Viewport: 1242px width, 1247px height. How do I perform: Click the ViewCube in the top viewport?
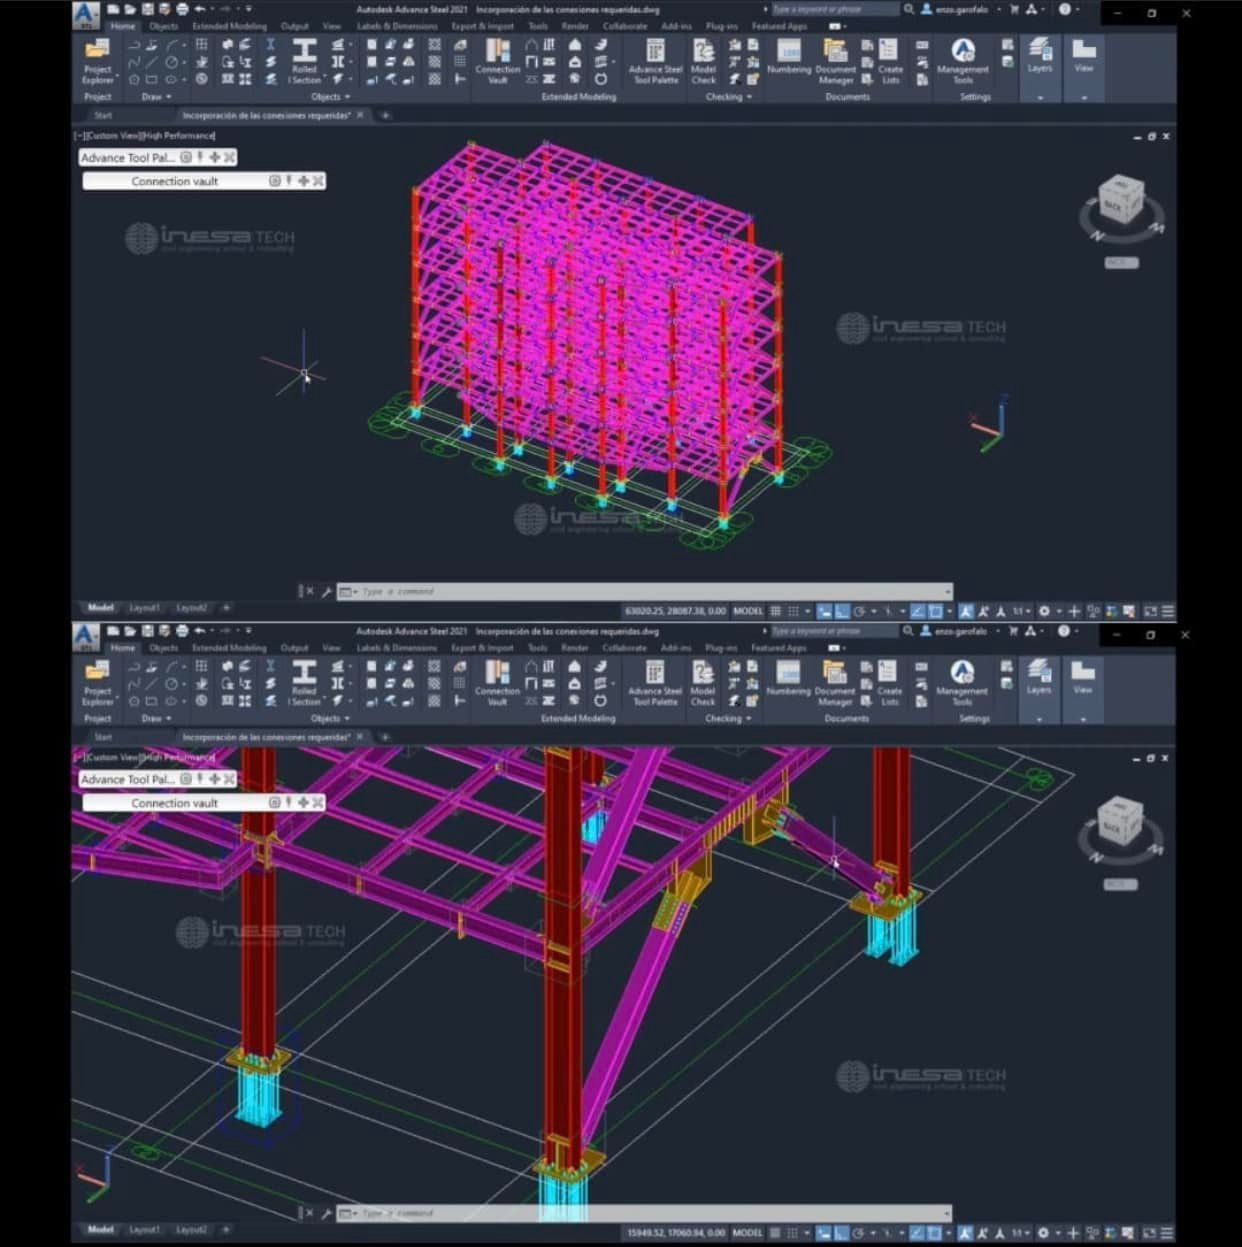tap(1120, 200)
